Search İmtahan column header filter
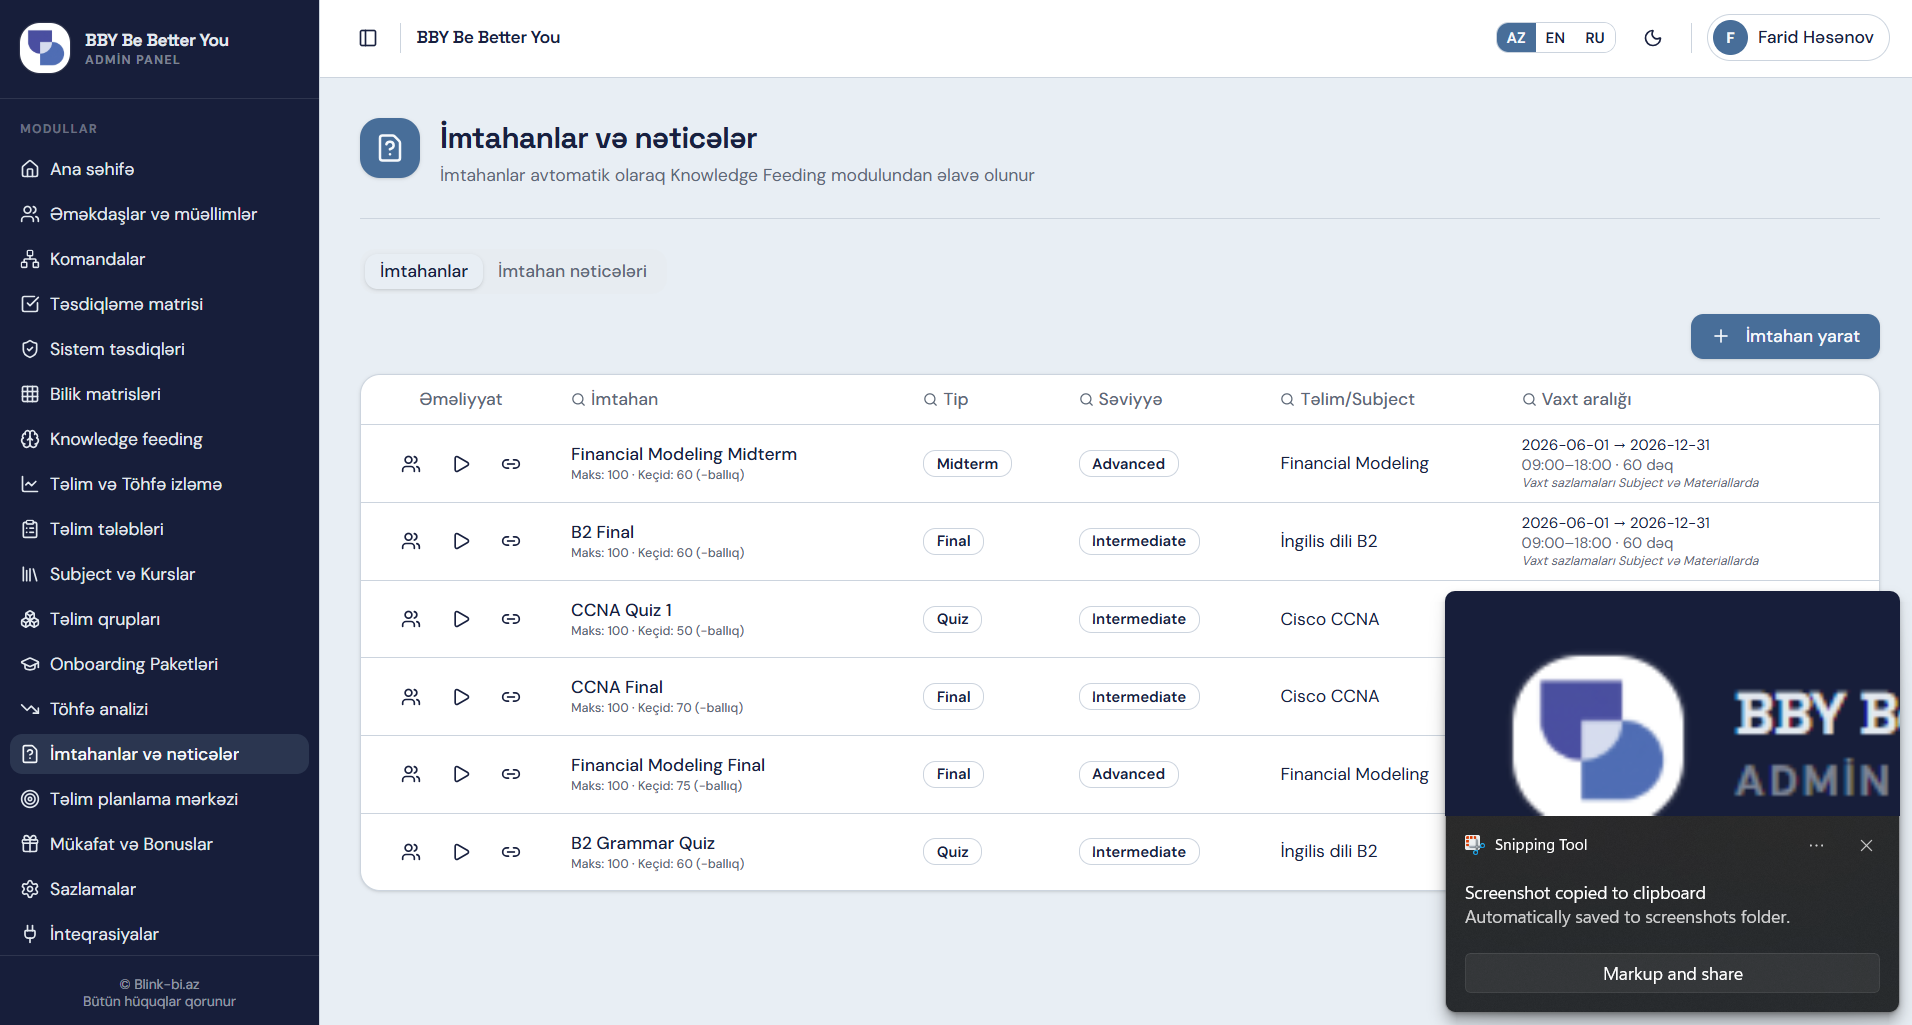The width and height of the screenshot is (1912, 1025). click(614, 399)
